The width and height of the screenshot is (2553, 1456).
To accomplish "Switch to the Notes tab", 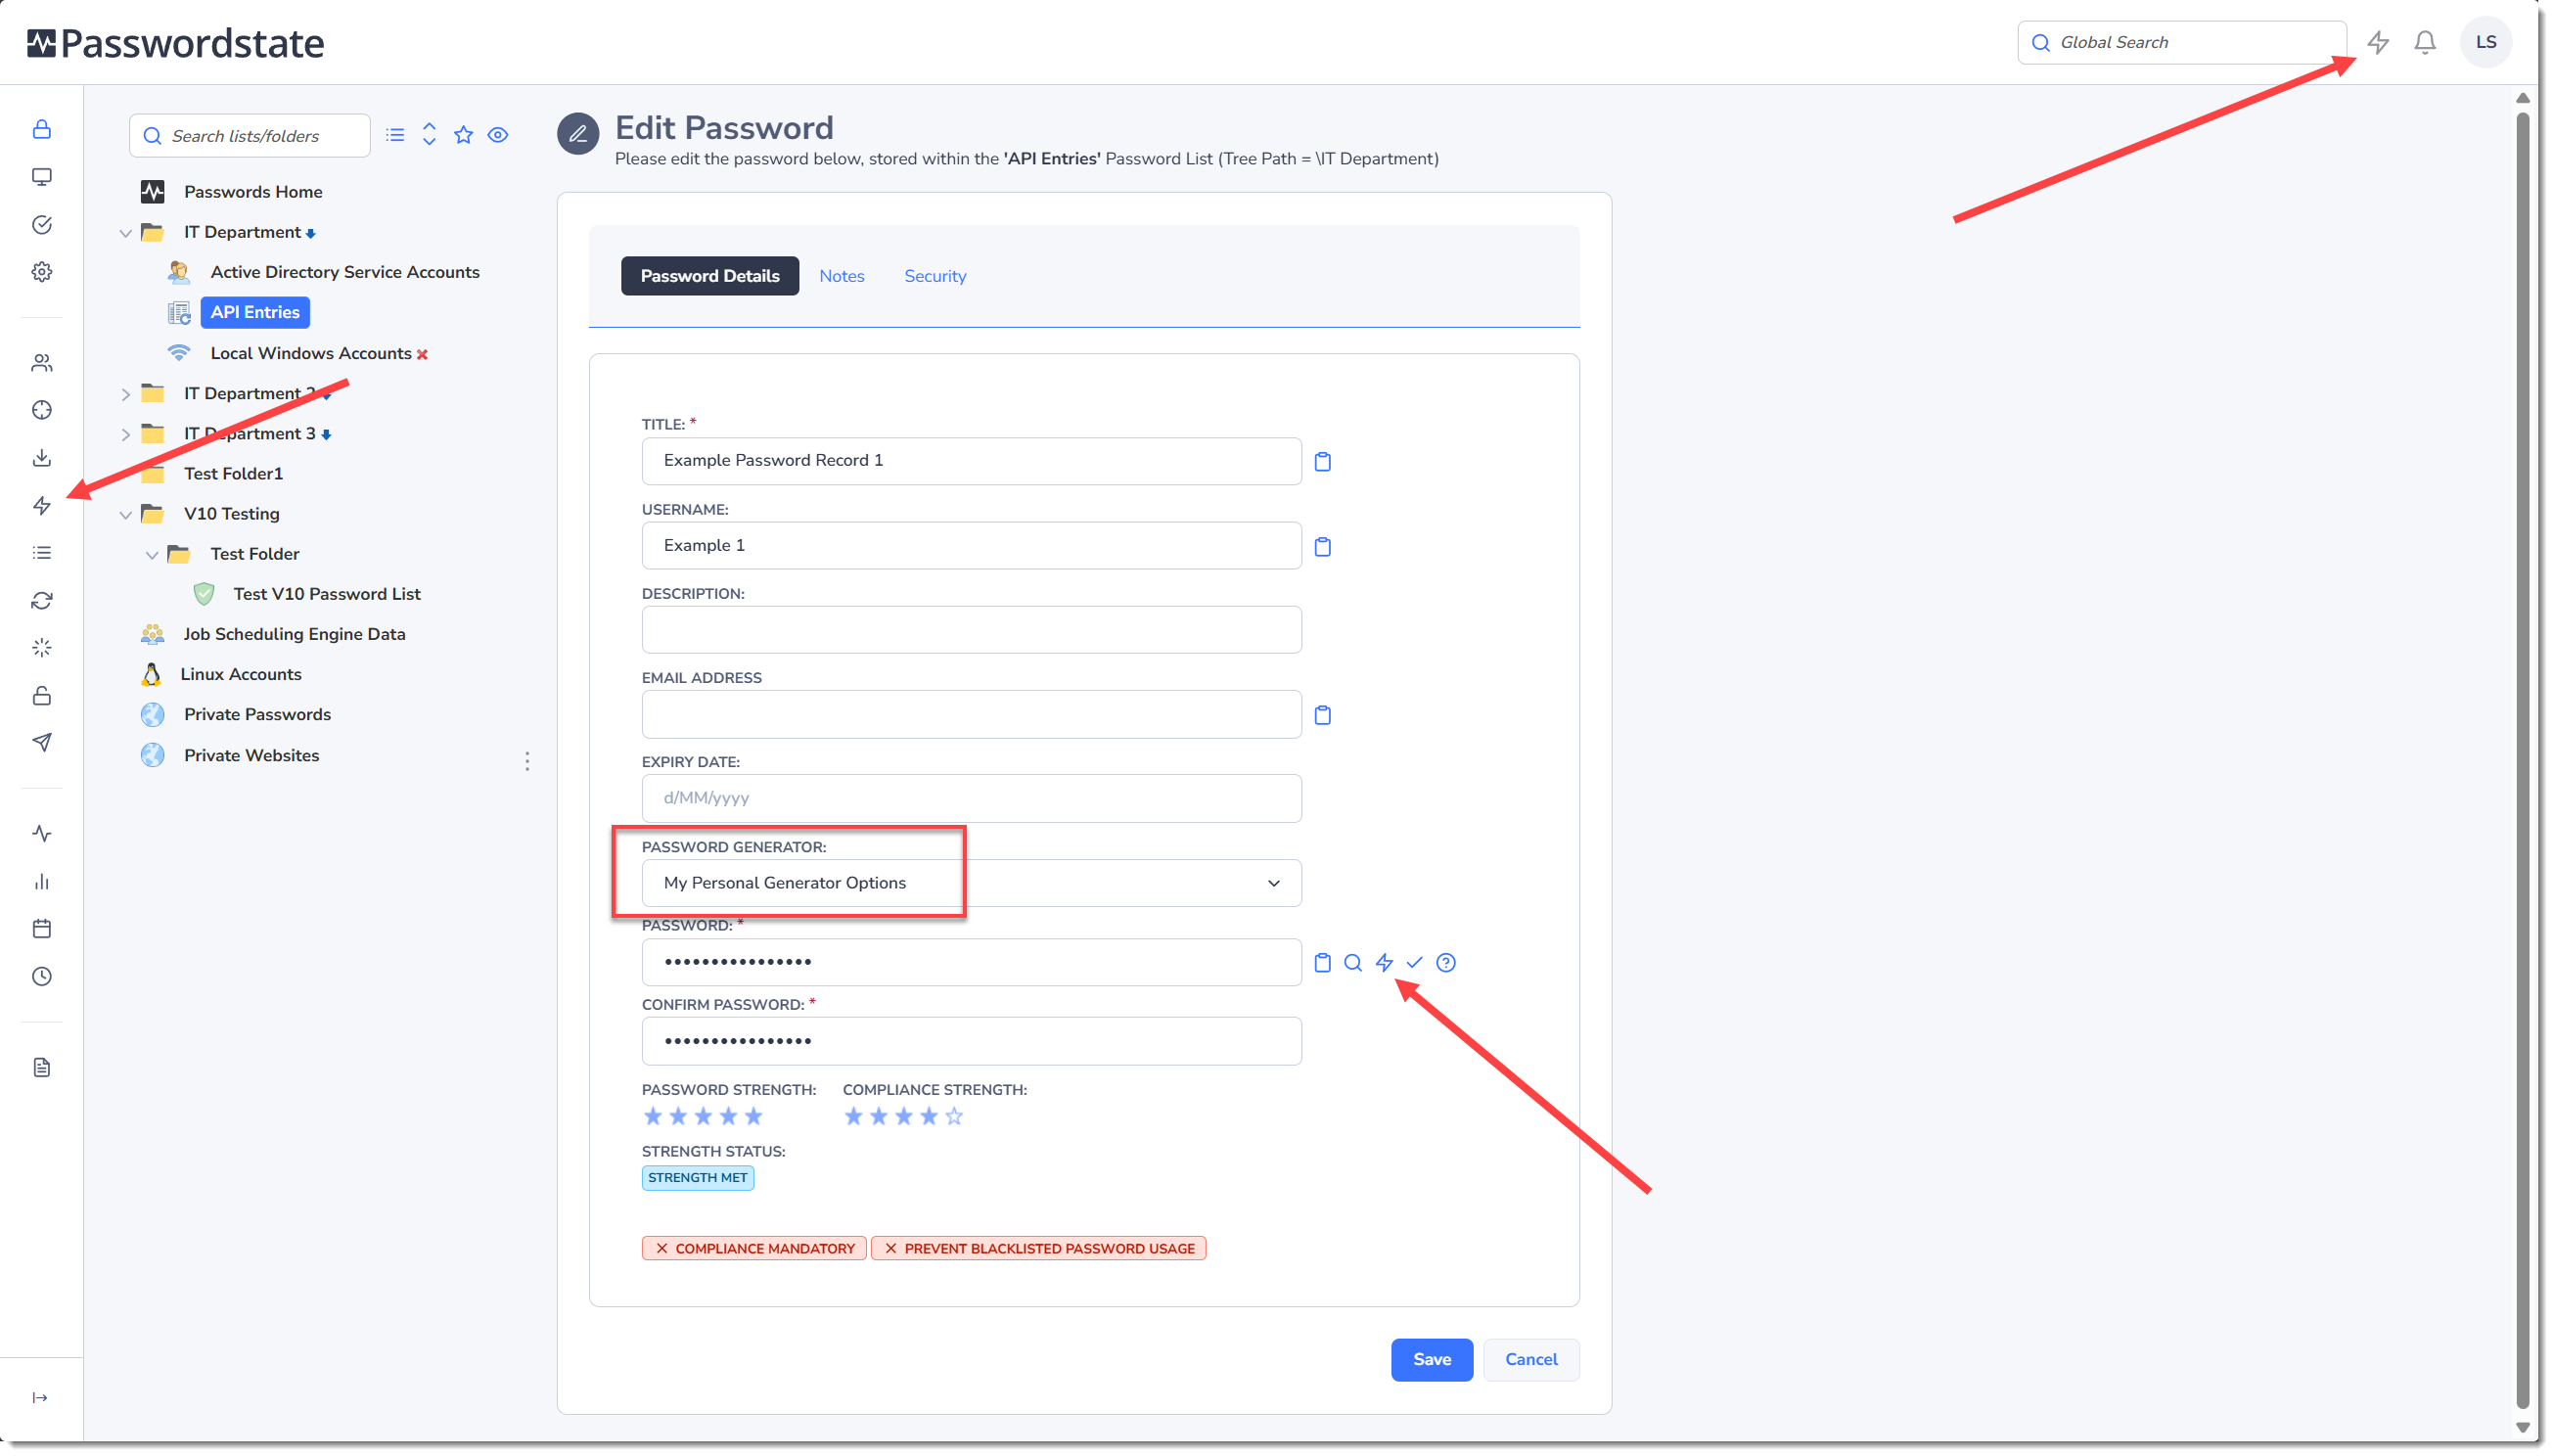I will tap(842, 276).
